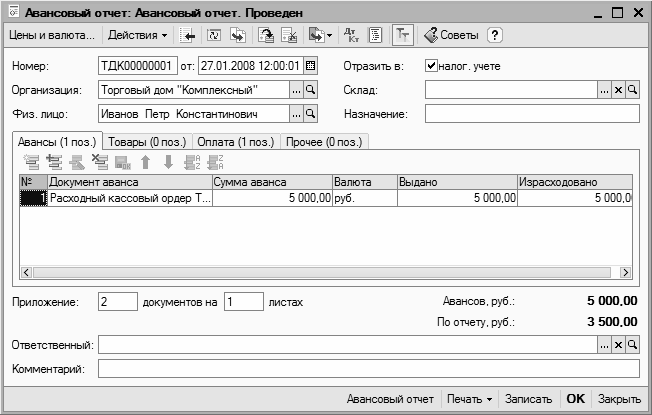652x415 pixels.
Task: Click into the Комментарий input field
Action: pos(368,369)
